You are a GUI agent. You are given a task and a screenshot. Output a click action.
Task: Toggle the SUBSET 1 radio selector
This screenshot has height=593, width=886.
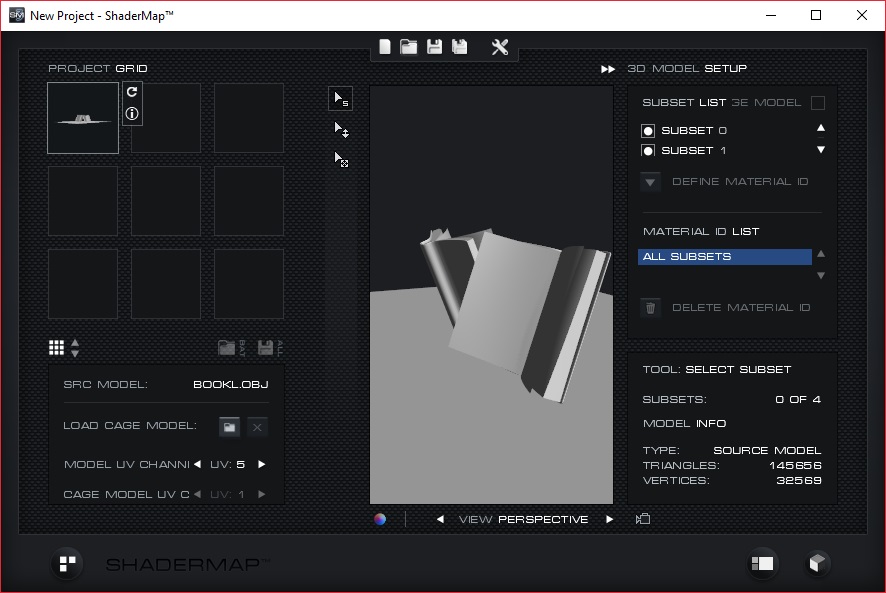(x=648, y=150)
